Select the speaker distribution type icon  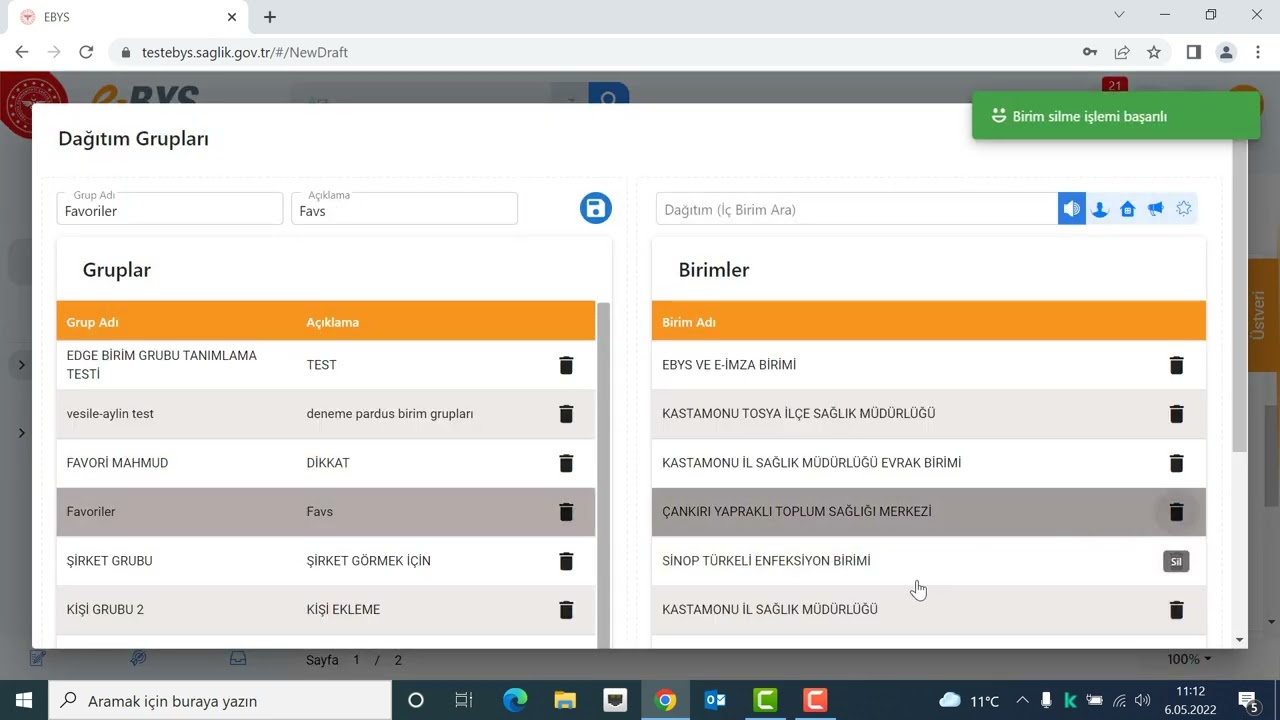click(x=1071, y=209)
